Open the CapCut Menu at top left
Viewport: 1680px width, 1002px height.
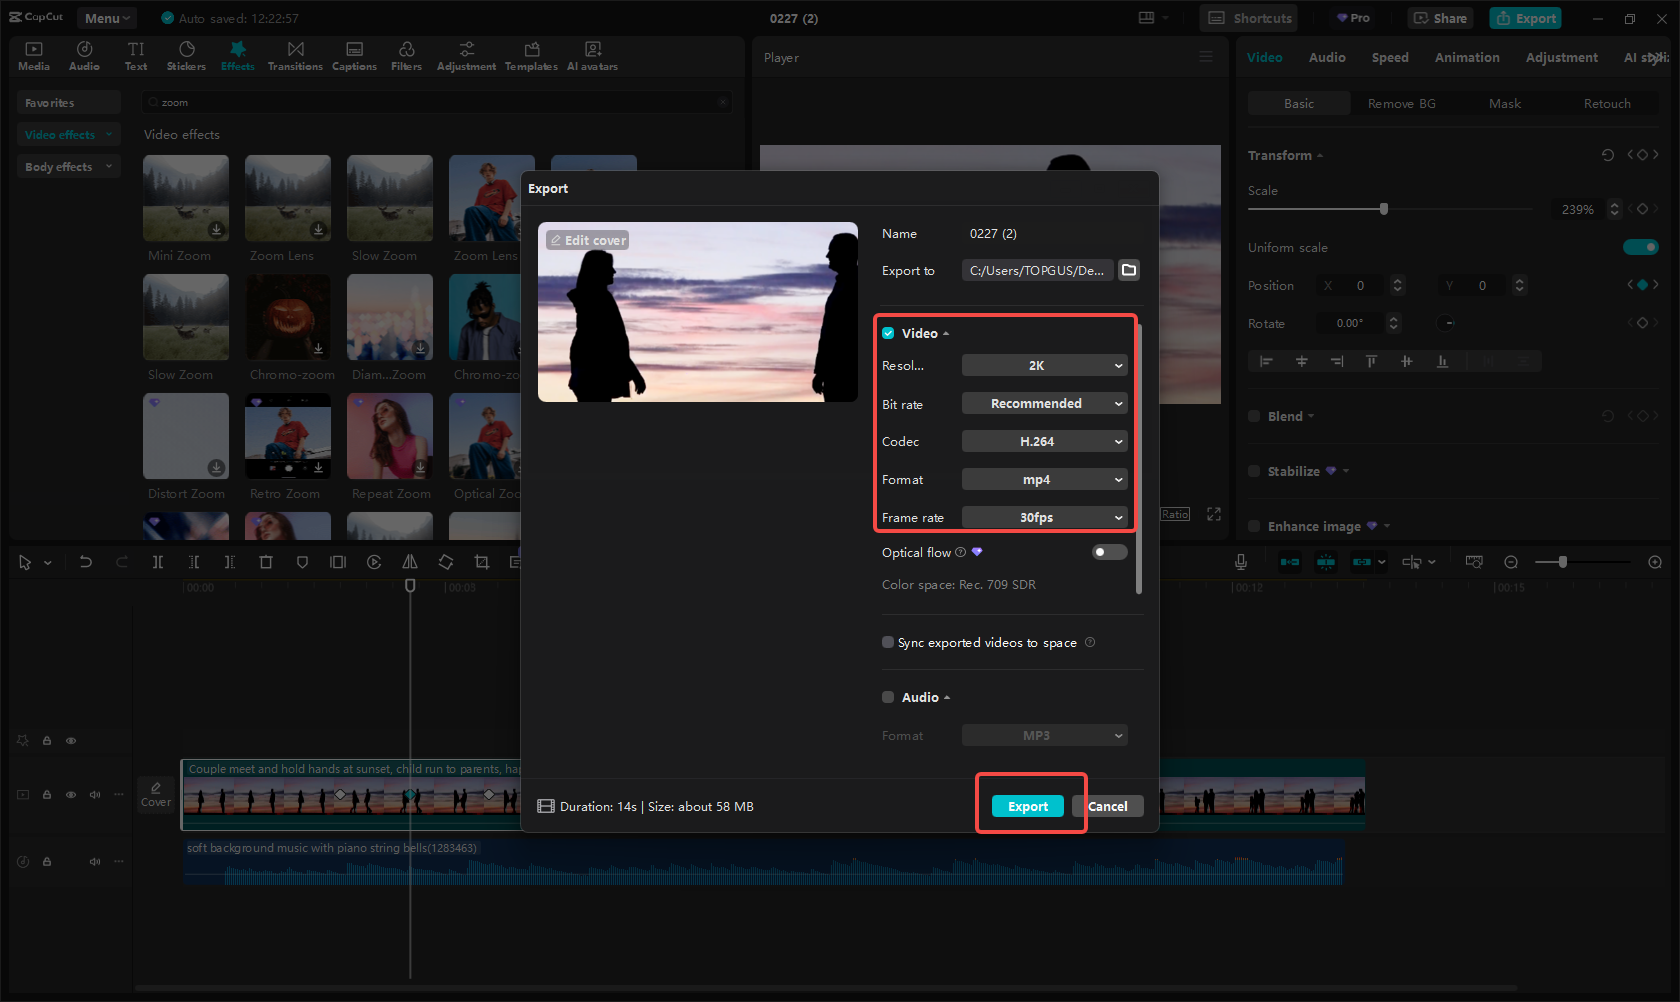click(106, 17)
